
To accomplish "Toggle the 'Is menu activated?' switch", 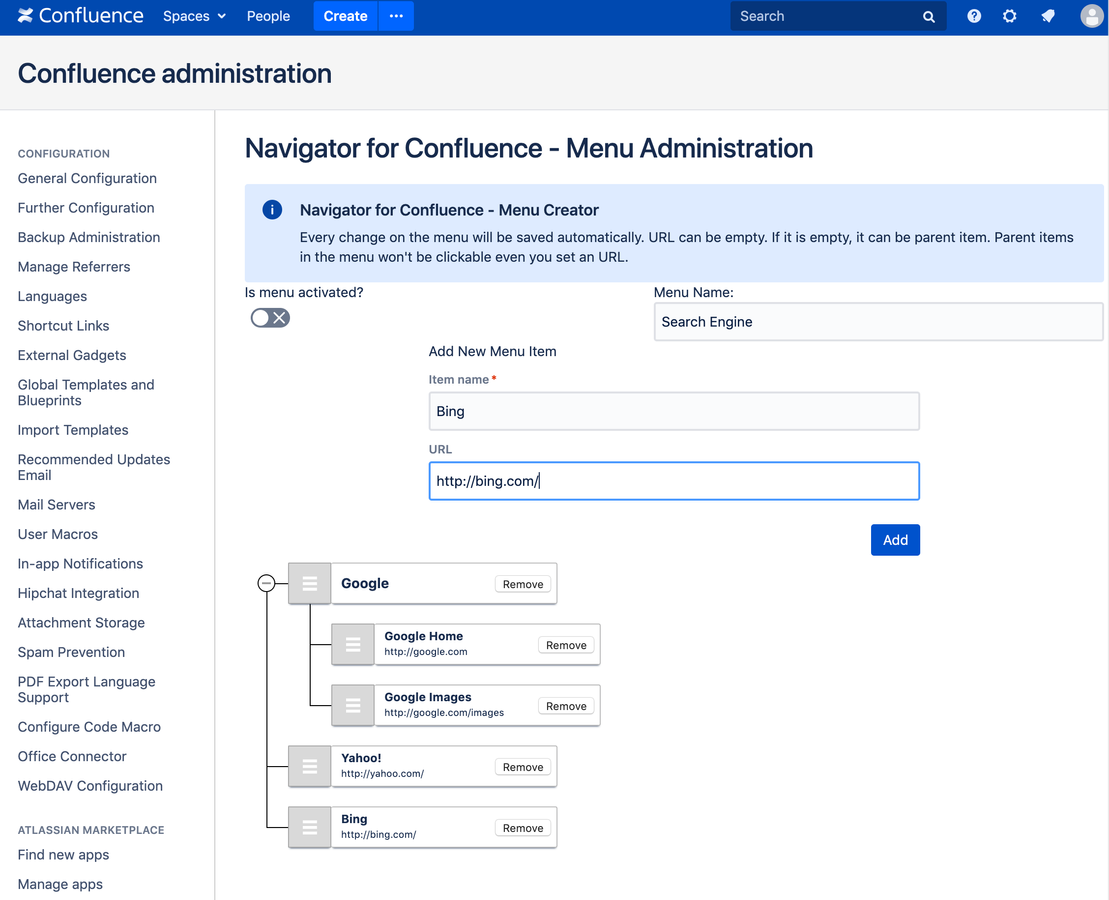I will click(x=270, y=318).
